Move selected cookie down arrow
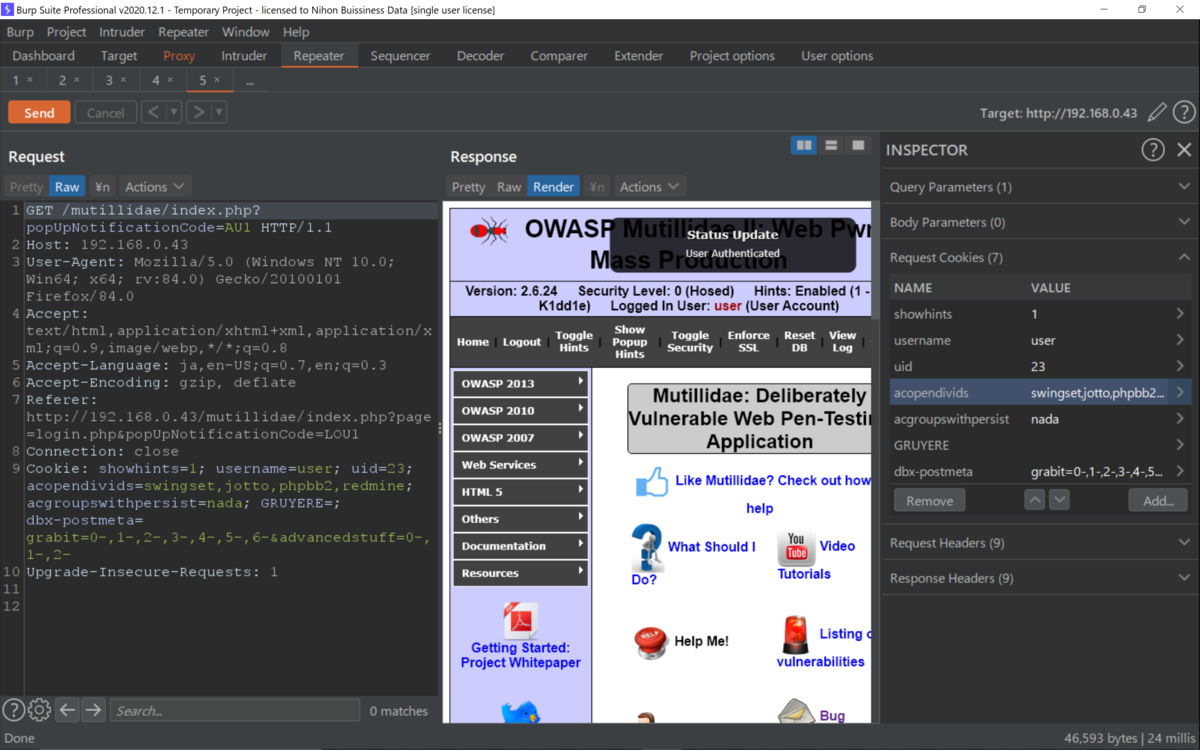 [x=1059, y=500]
